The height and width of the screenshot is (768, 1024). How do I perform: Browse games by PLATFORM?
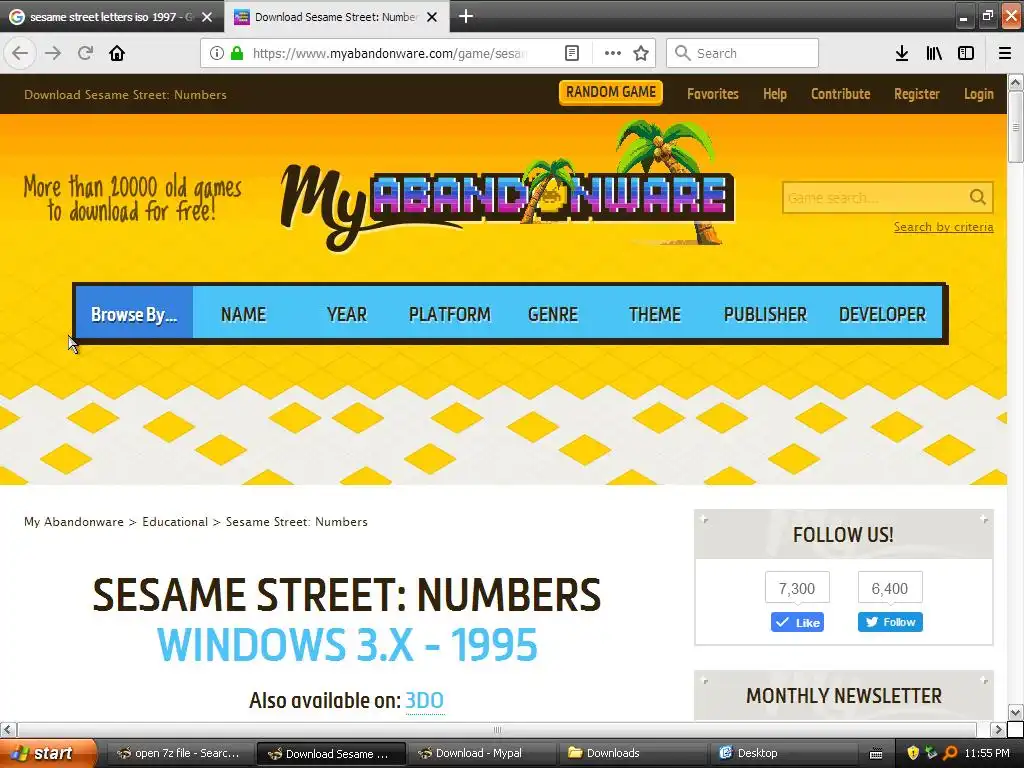[x=449, y=315]
